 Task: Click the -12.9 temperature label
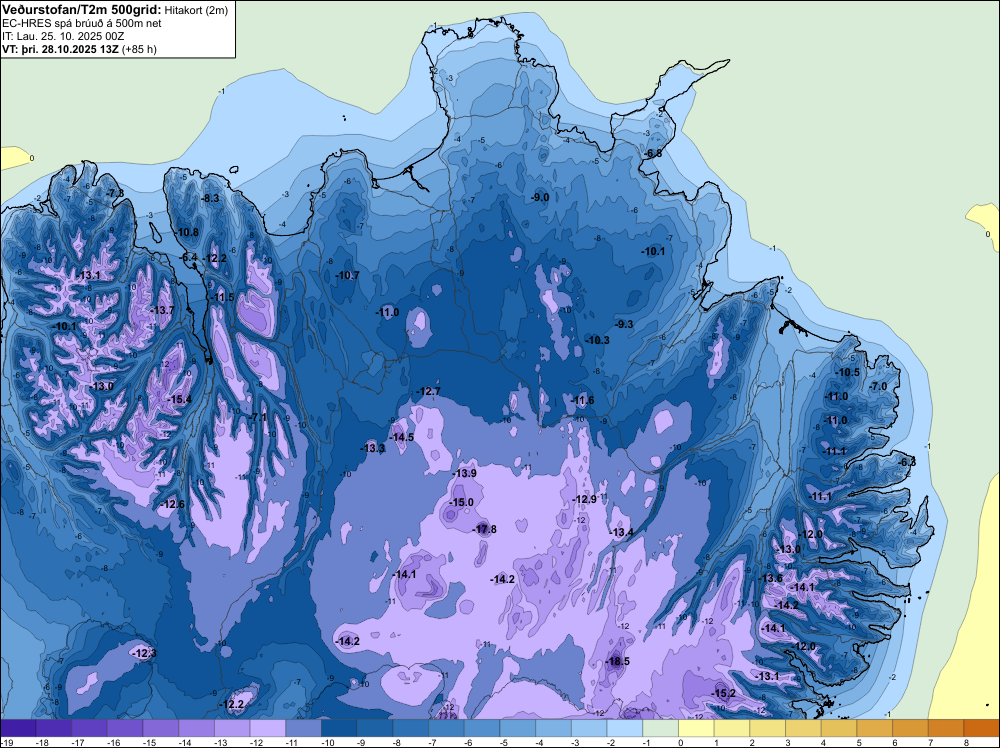click(x=585, y=499)
